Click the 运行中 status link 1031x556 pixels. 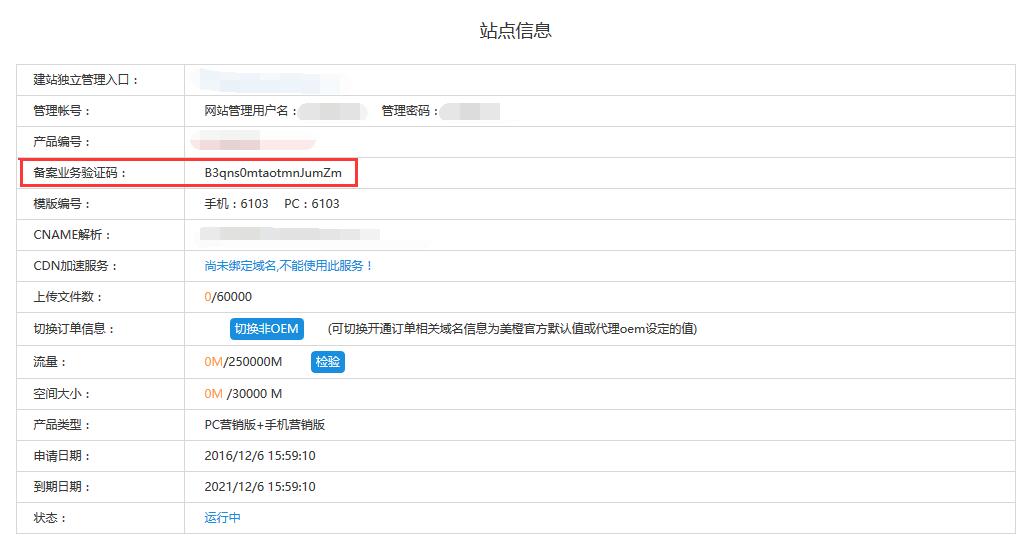point(222,517)
